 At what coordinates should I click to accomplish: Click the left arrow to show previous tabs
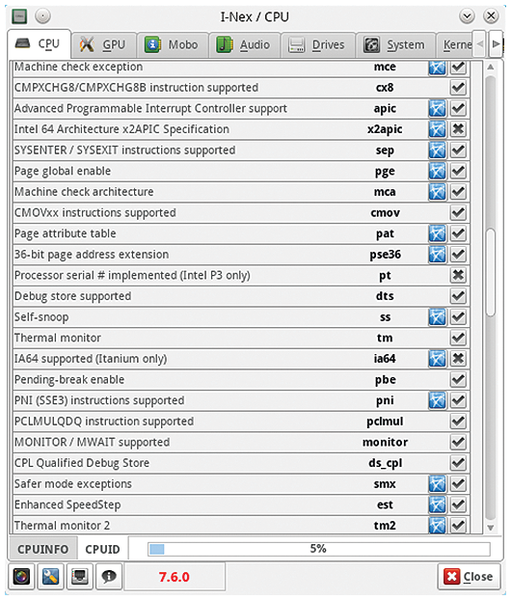pos(480,44)
